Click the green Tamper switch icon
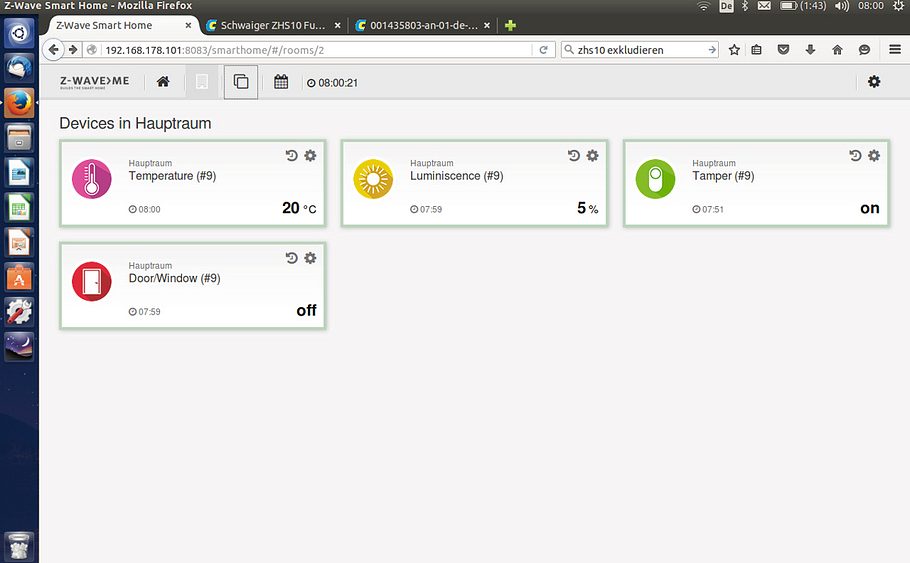 [x=655, y=179]
